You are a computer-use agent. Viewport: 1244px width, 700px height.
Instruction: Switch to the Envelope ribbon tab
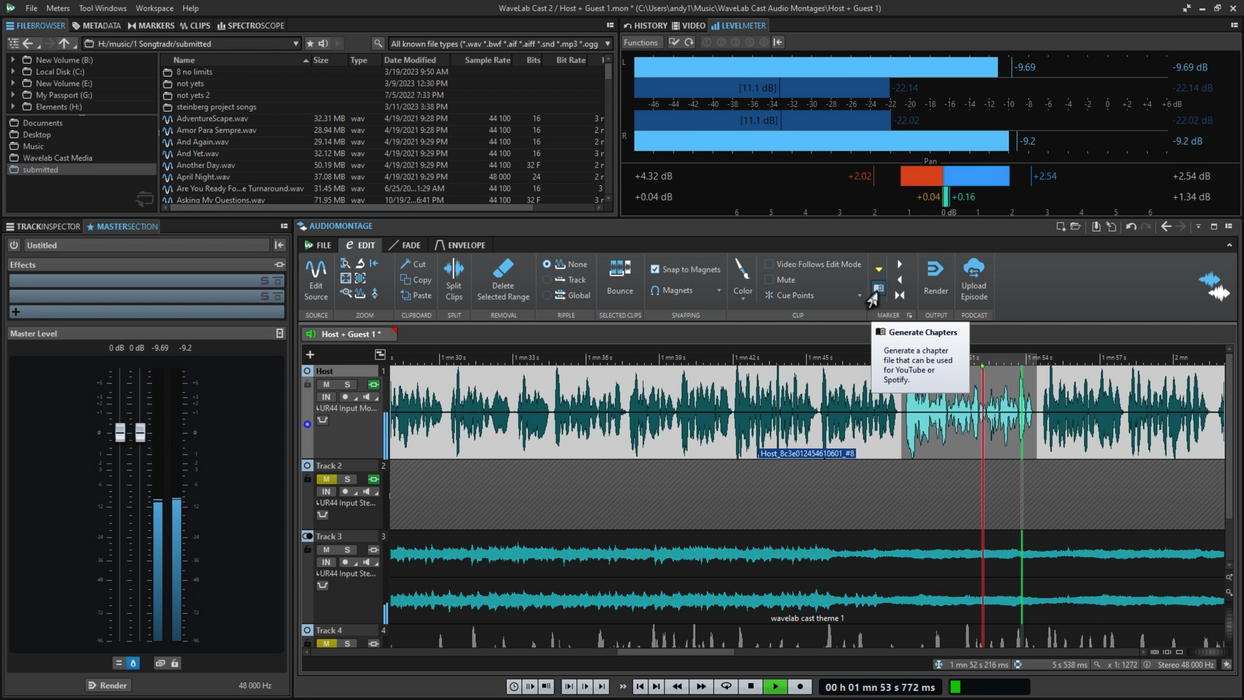460,245
